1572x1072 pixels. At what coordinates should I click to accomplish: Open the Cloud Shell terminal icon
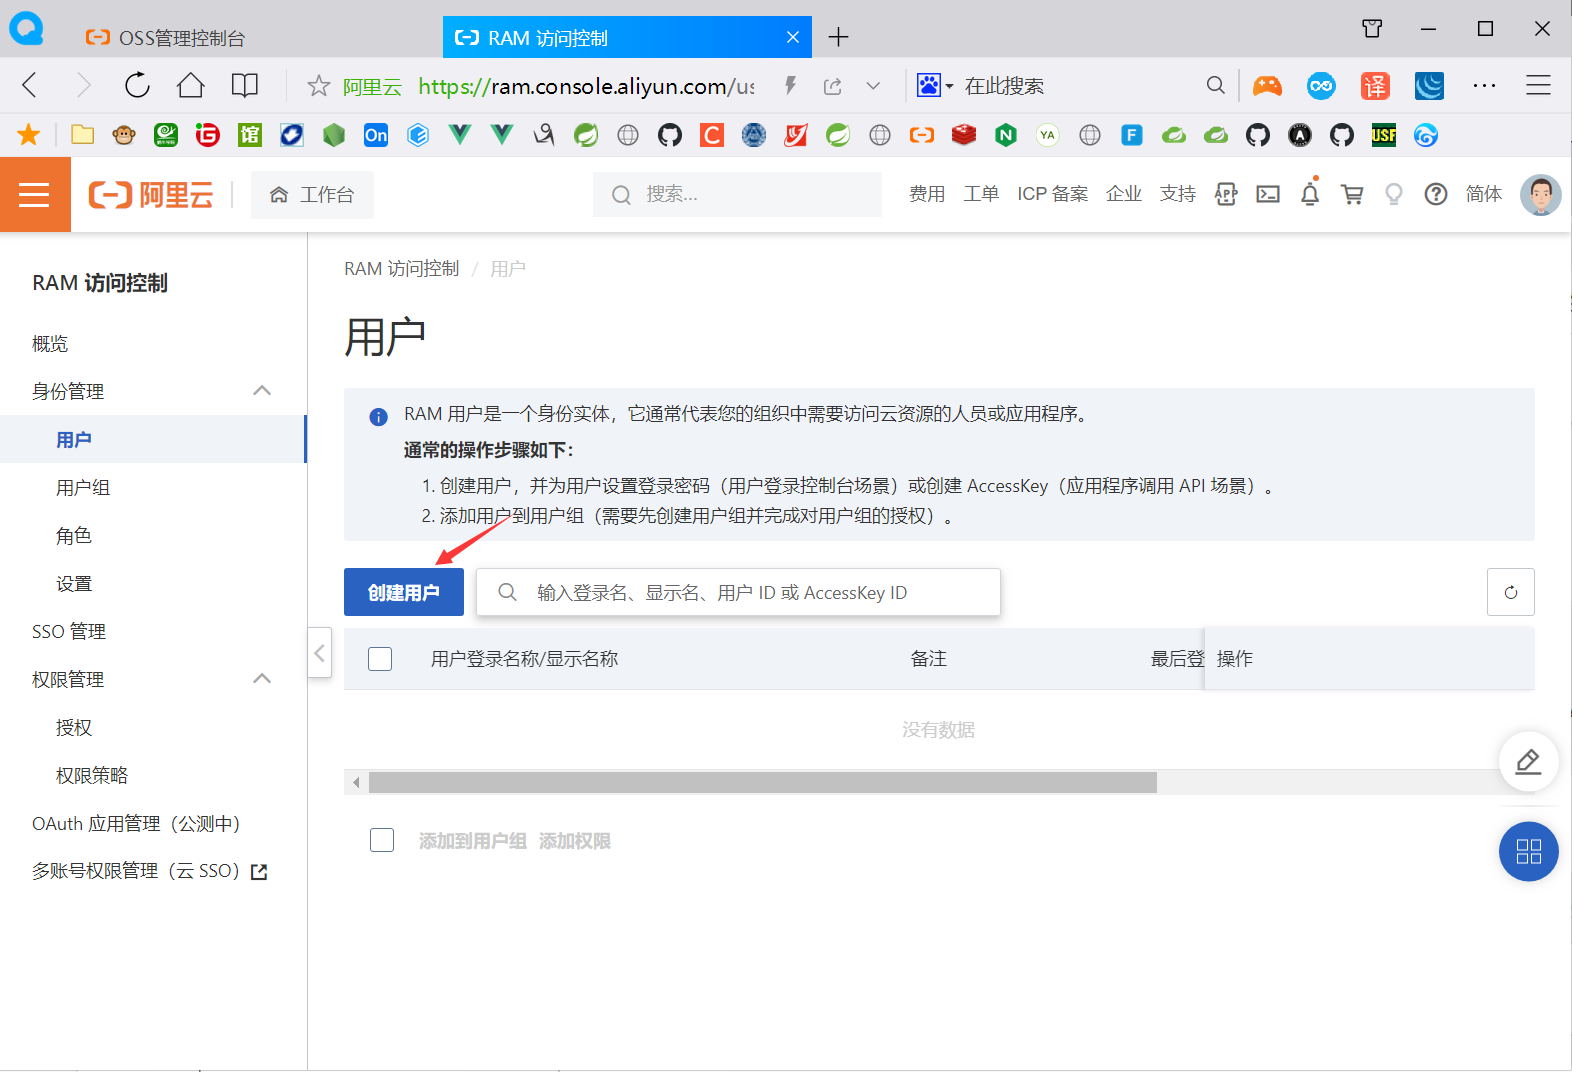point(1268,195)
